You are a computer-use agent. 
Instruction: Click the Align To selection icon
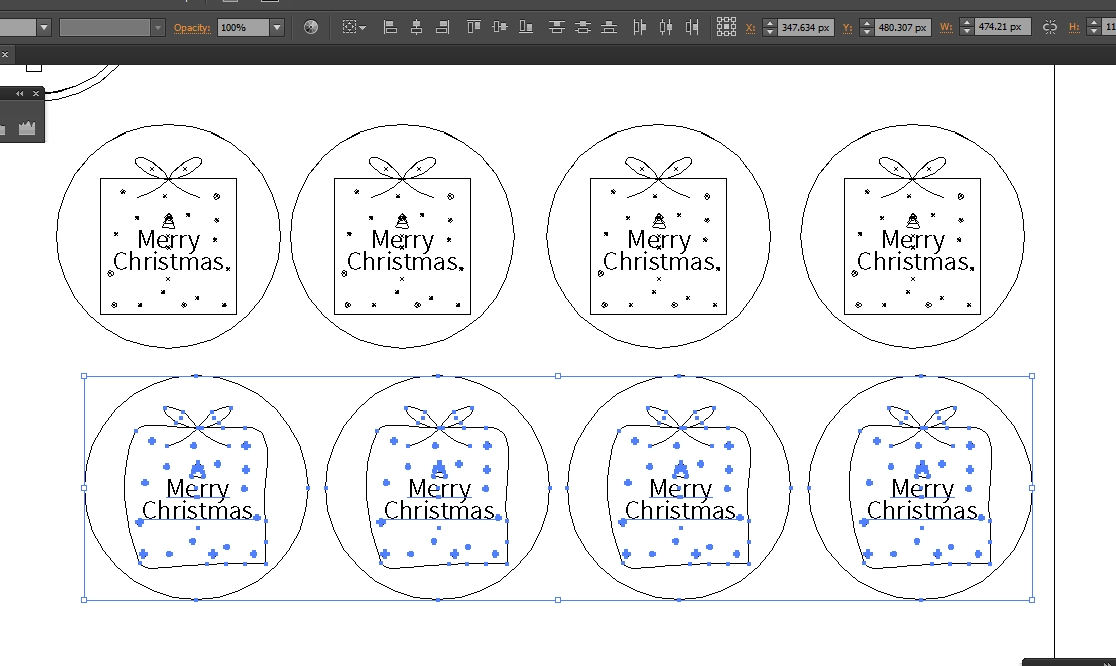click(349, 28)
